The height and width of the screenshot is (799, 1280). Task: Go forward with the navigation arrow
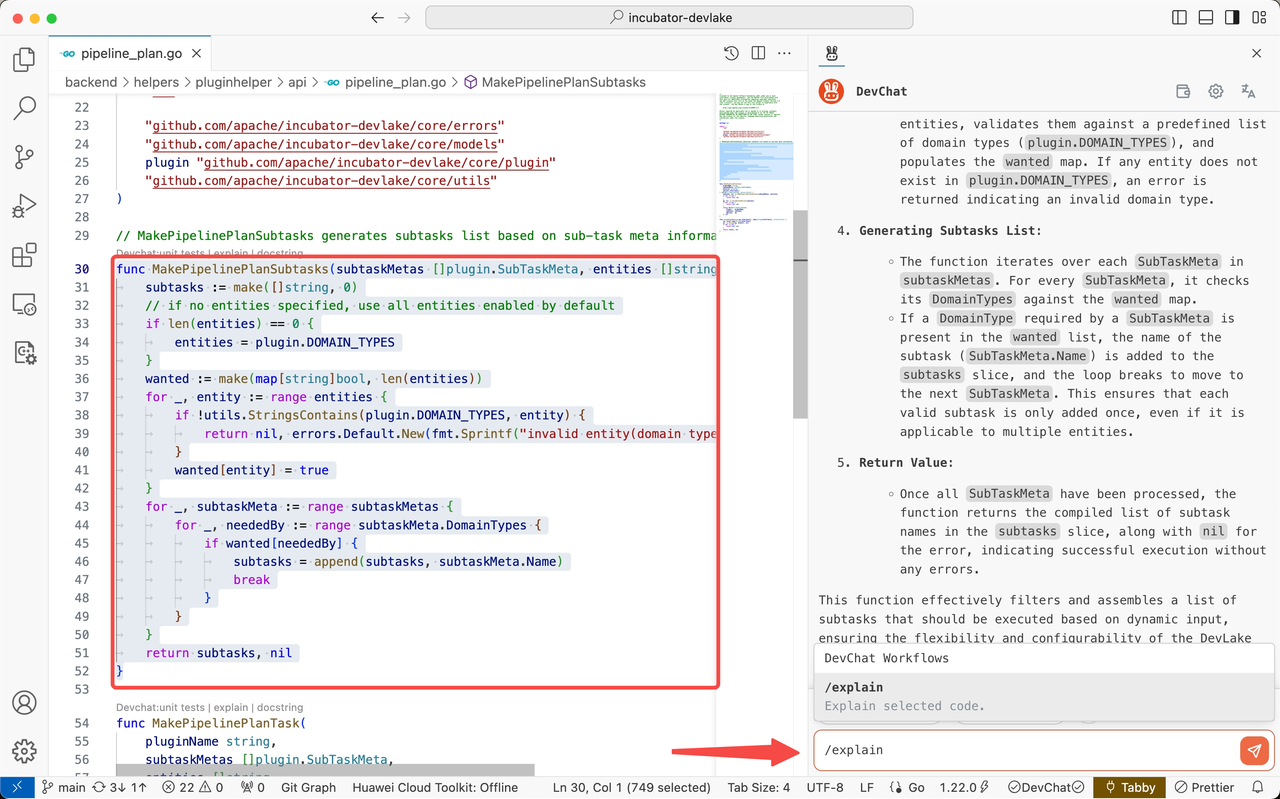point(404,18)
